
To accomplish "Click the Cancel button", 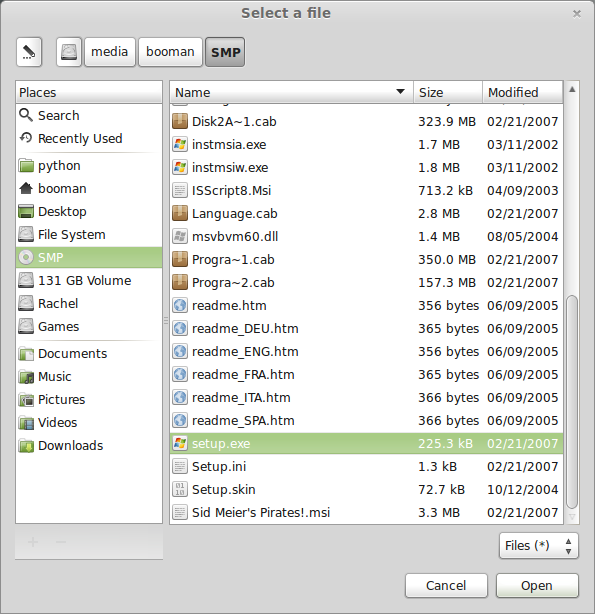I will pyautogui.click(x=446, y=585).
